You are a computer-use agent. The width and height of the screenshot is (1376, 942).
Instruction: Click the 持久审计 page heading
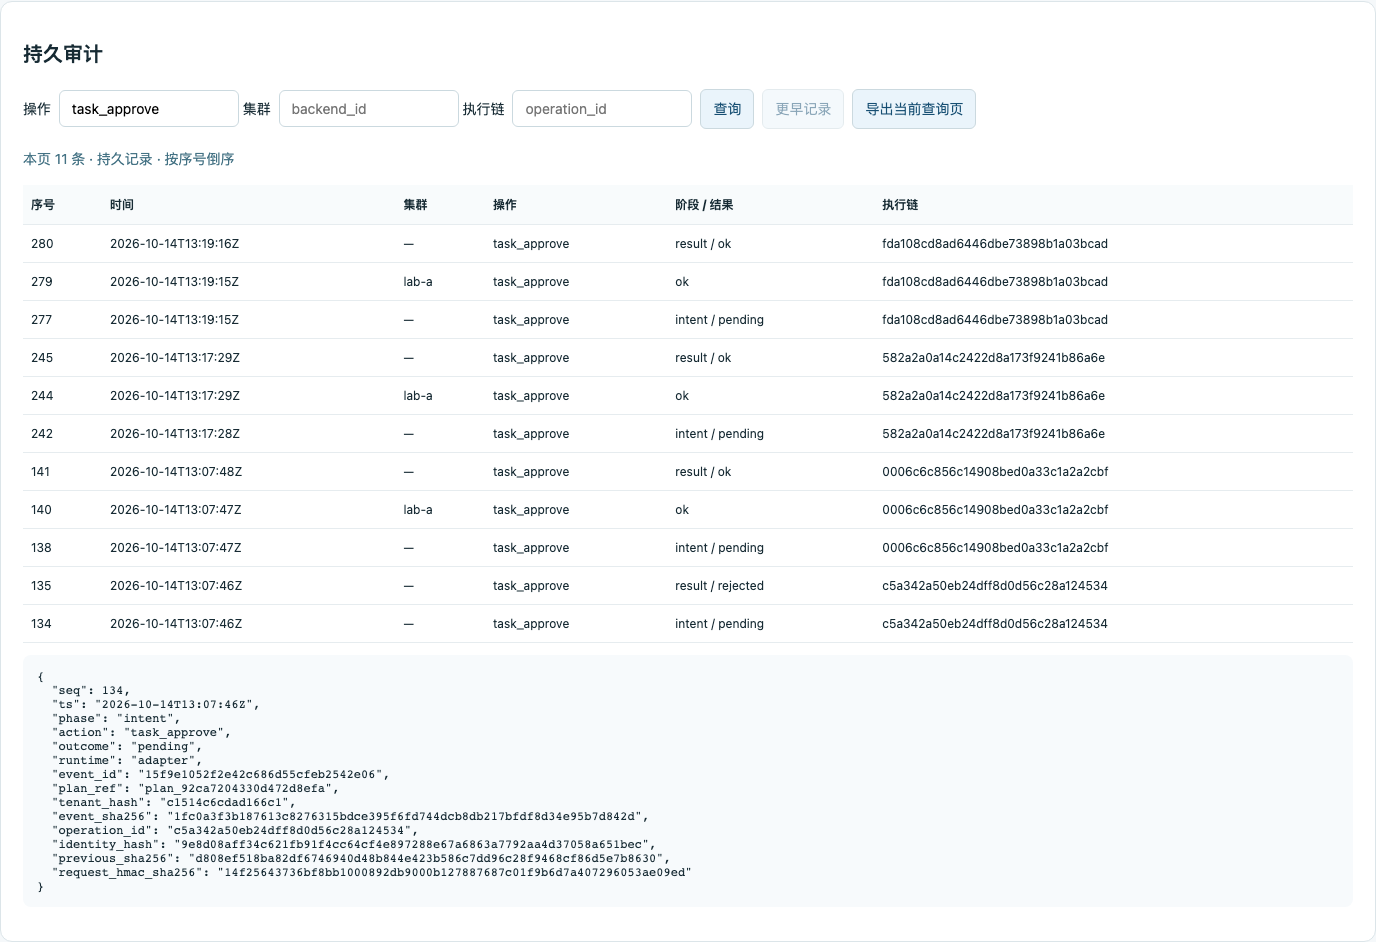click(x=63, y=54)
